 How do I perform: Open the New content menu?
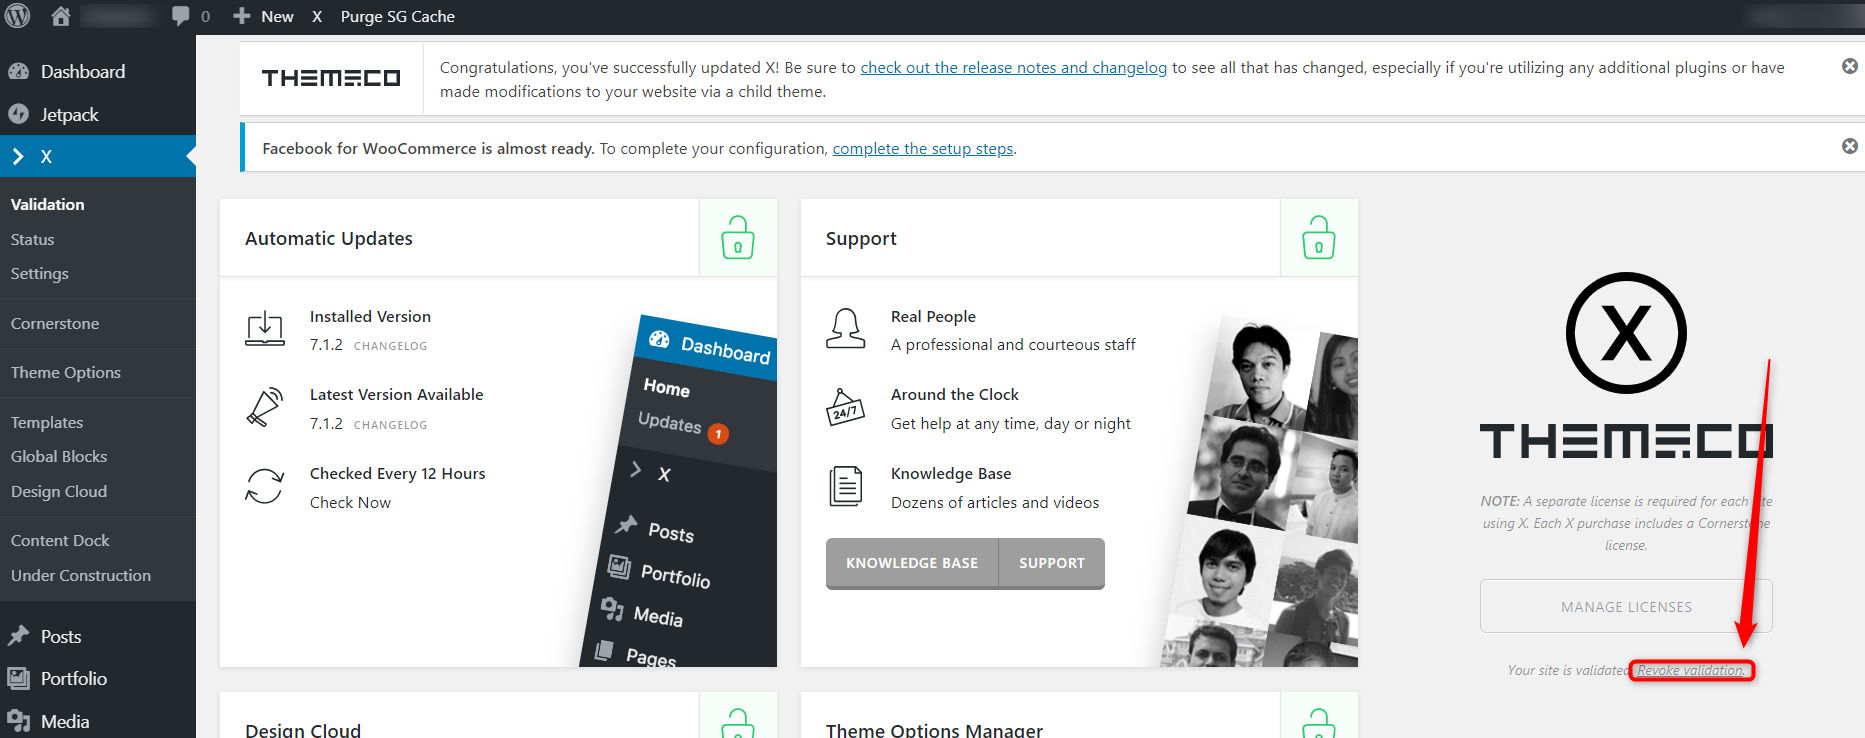click(x=264, y=16)
